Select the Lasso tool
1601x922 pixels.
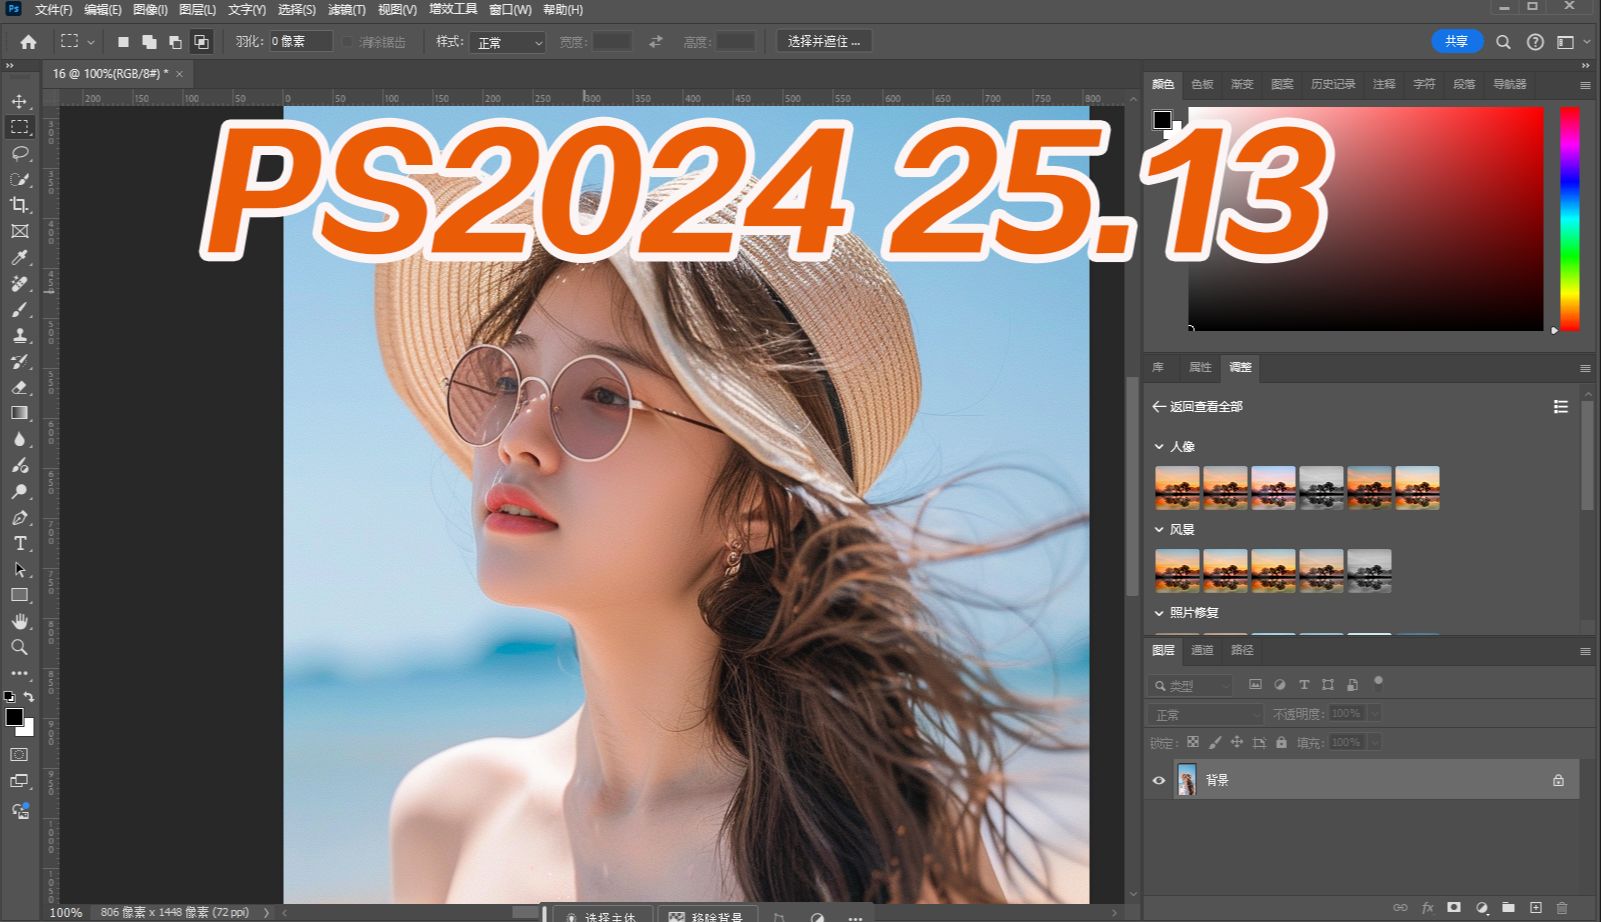tap(19, 153)
